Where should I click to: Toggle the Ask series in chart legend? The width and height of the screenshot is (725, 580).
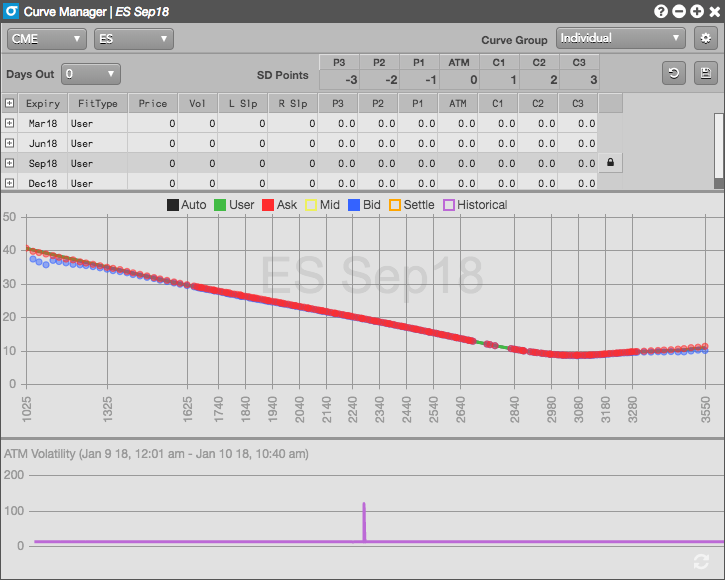[x=279, y=205]
